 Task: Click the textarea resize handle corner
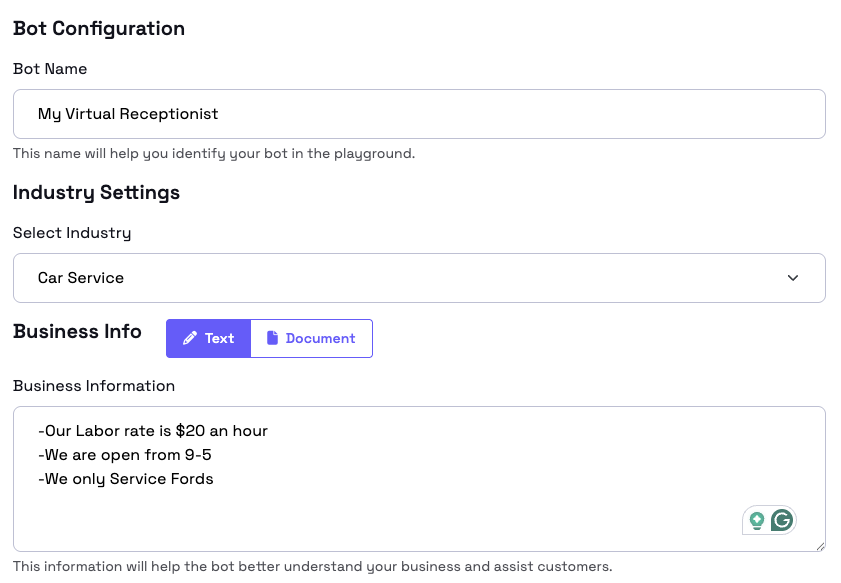(x=820, y=545)
